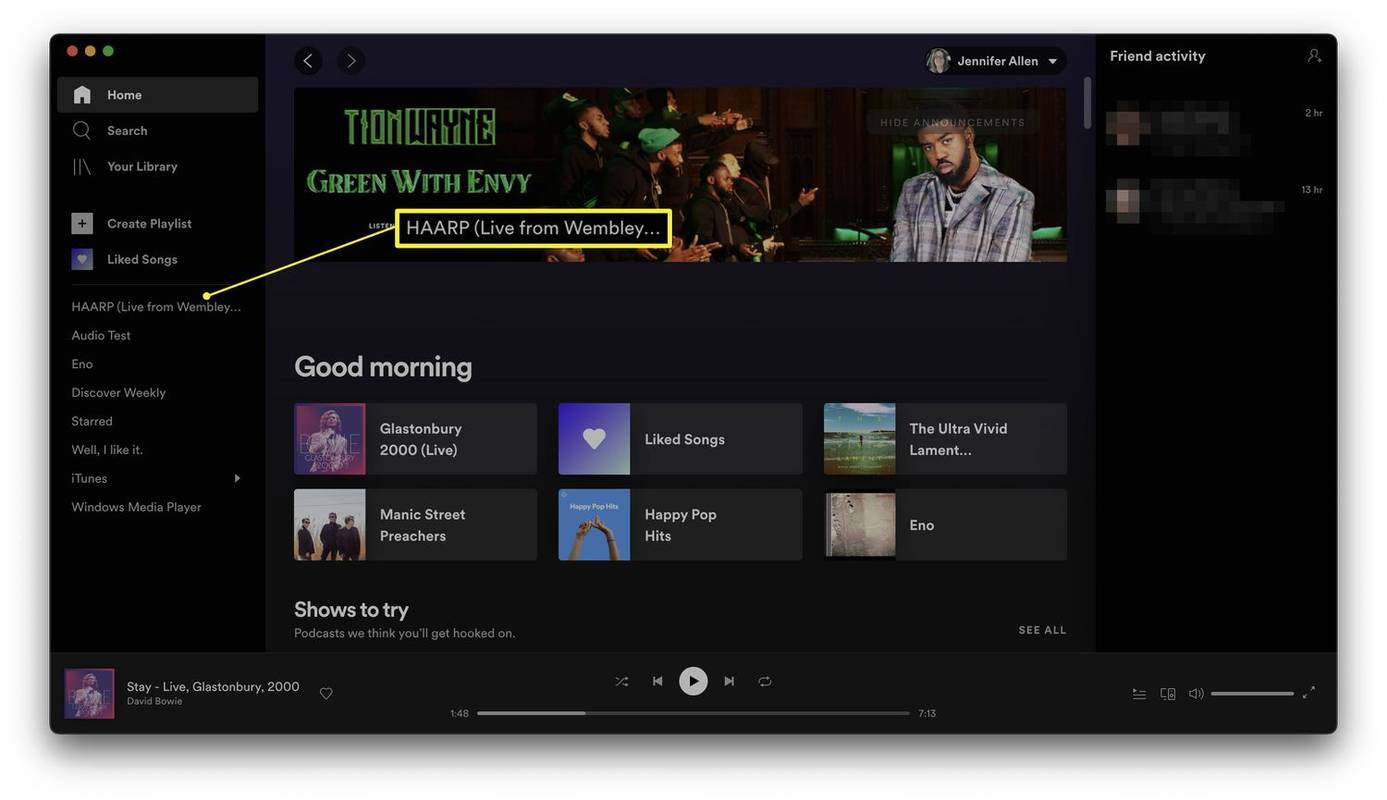Image resolution: width=1387 pixels, height=800 pixels.
Task: Click Happy Pop Hits cover thumbnail
Action: tap(594, 525)
